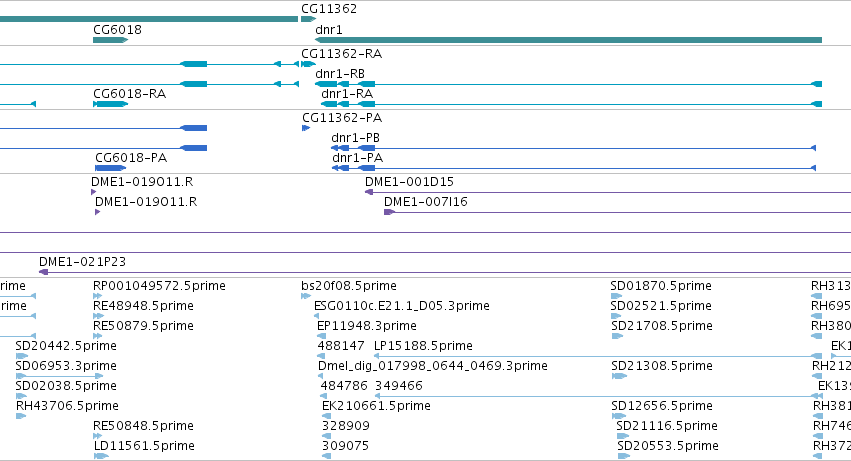Select the RP001049572.5prime EST label
The height and width of the screenshot is (461, 851).
[x=159, y=286]
